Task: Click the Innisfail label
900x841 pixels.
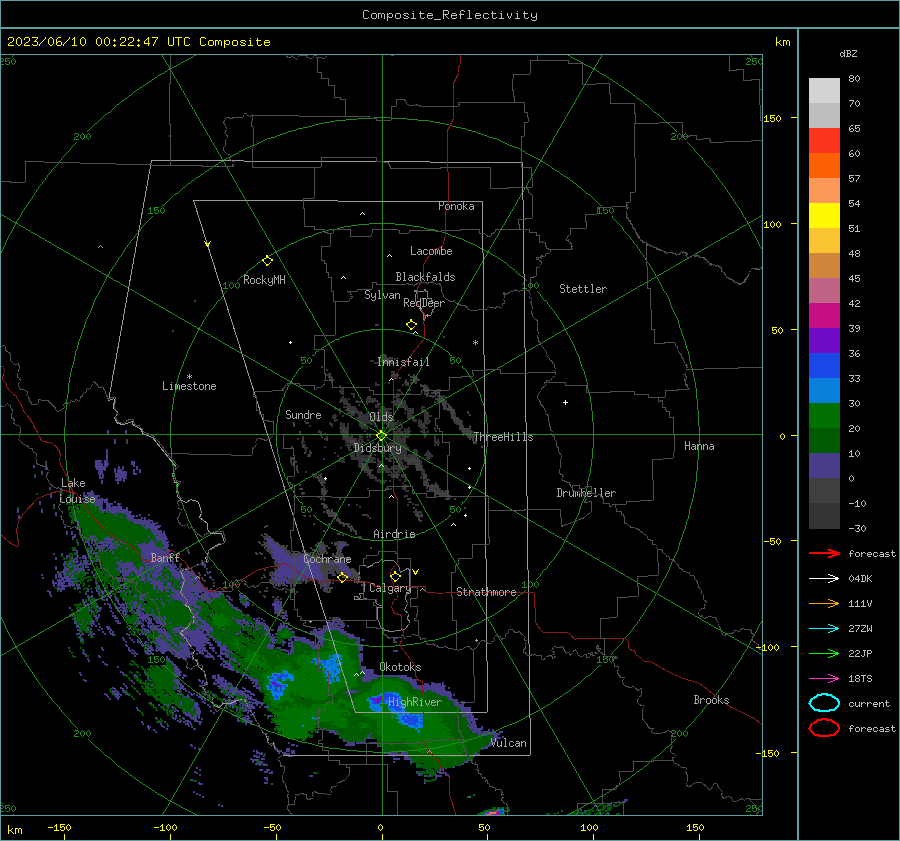Action: click(x=404, y=362)
